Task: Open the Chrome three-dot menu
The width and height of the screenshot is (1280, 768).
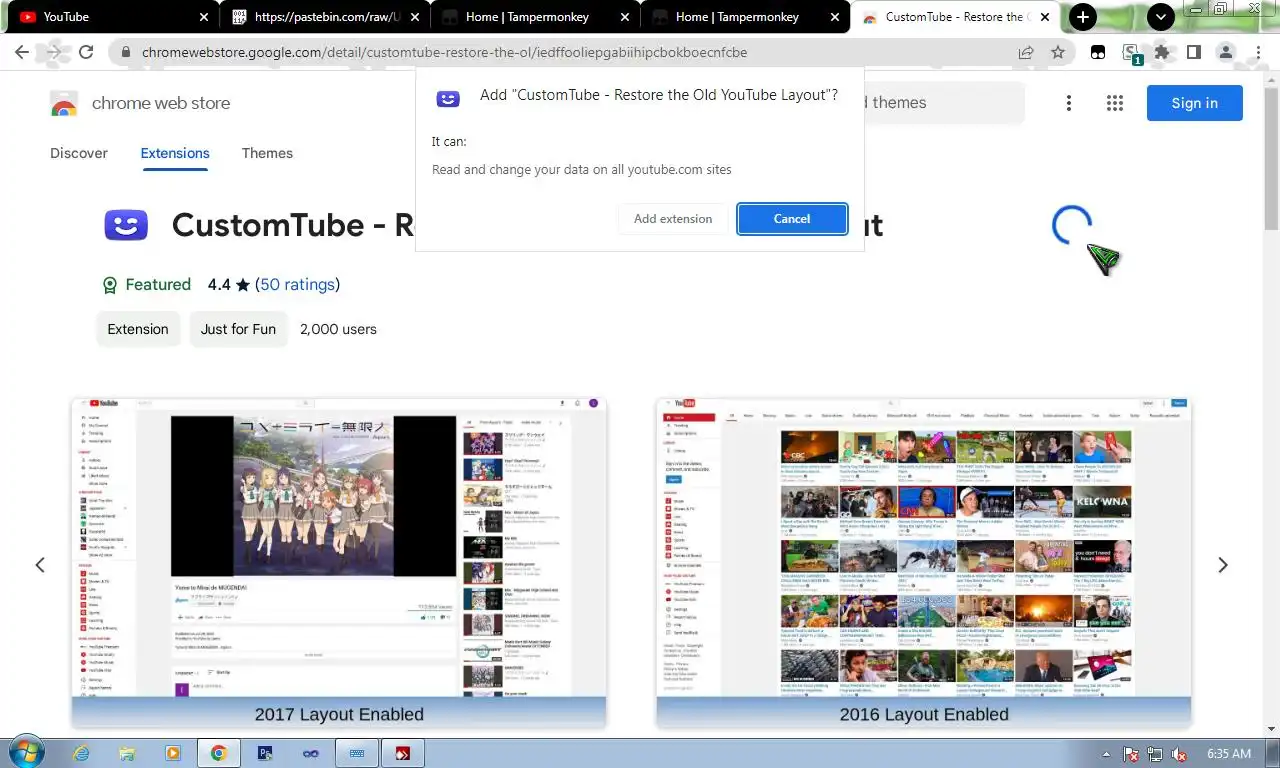Action: pos(1257,52)
